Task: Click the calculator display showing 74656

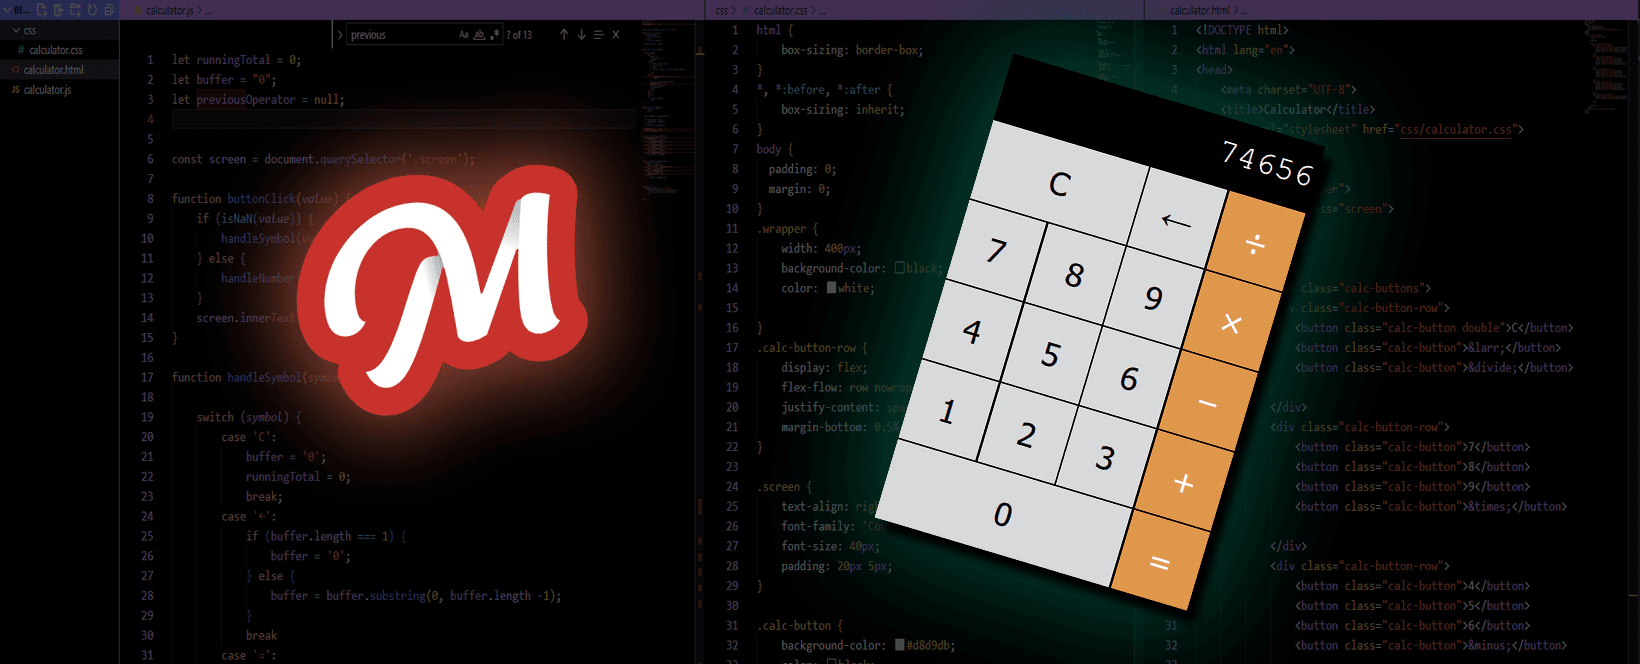Action: pos(1268,165)
